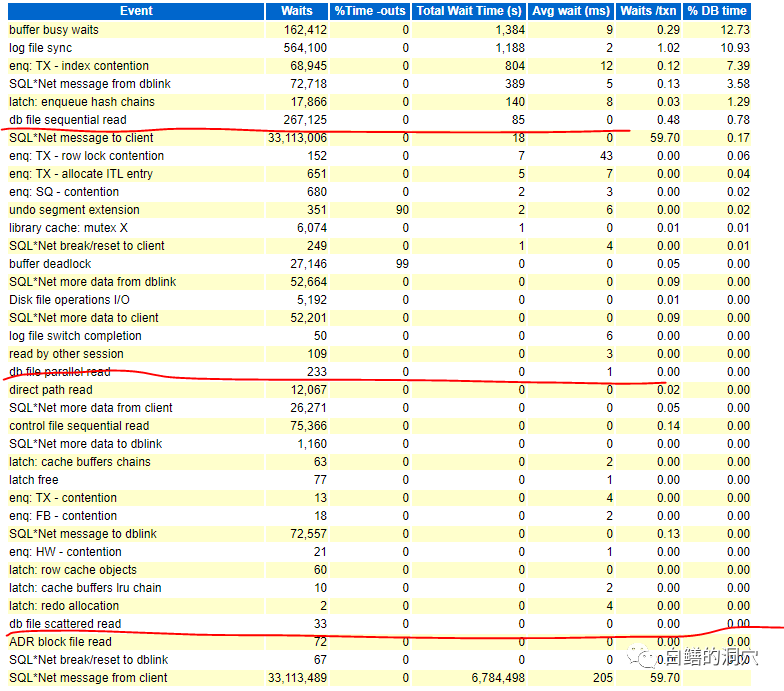
Task: Select the db file sequential read row
Action: 68,120
